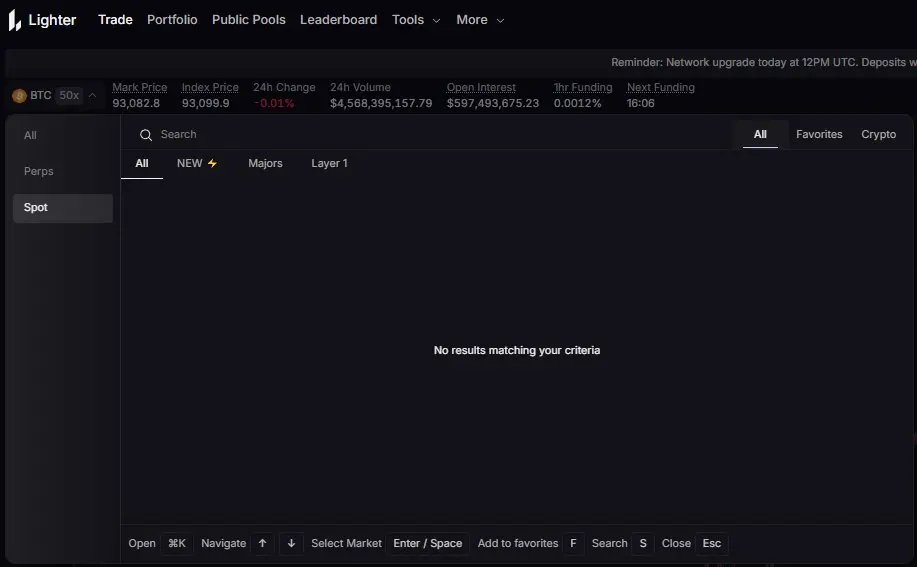The height and width of the screenshot is (567, 917).
Task: Click the Next Funding label
Action: coord(661,87)
